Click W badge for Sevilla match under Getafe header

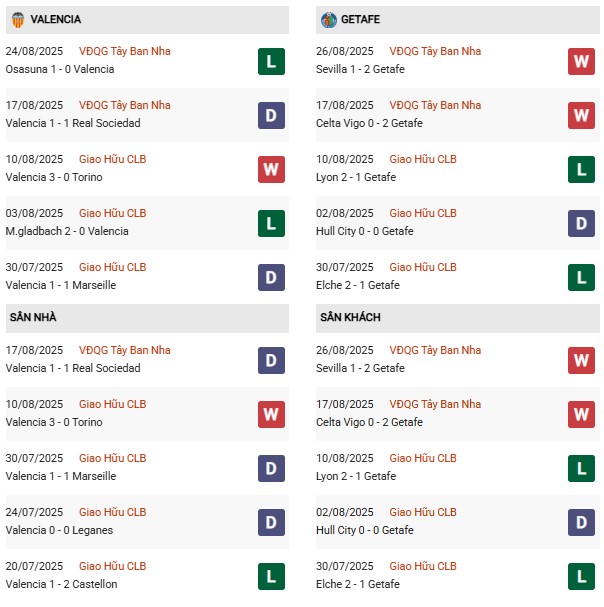pos(581,62)
